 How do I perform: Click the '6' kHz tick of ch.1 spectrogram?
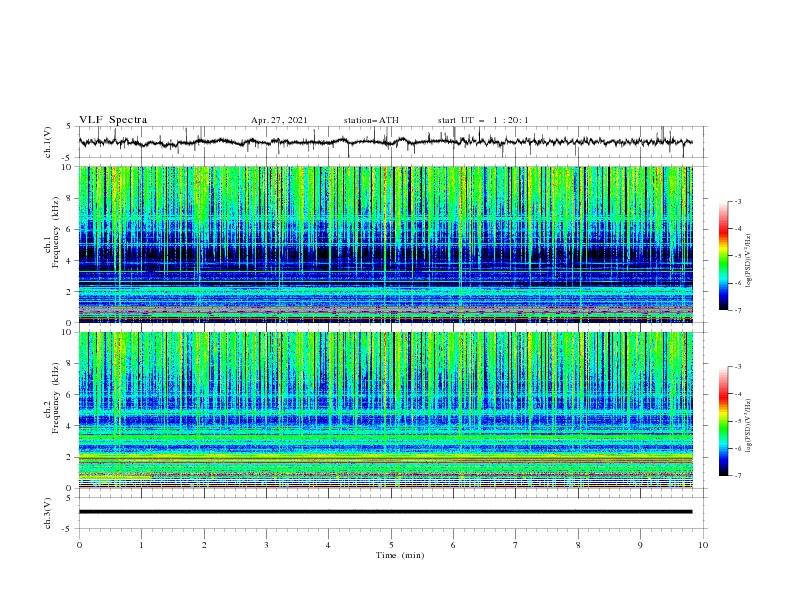tap(70, 229)
